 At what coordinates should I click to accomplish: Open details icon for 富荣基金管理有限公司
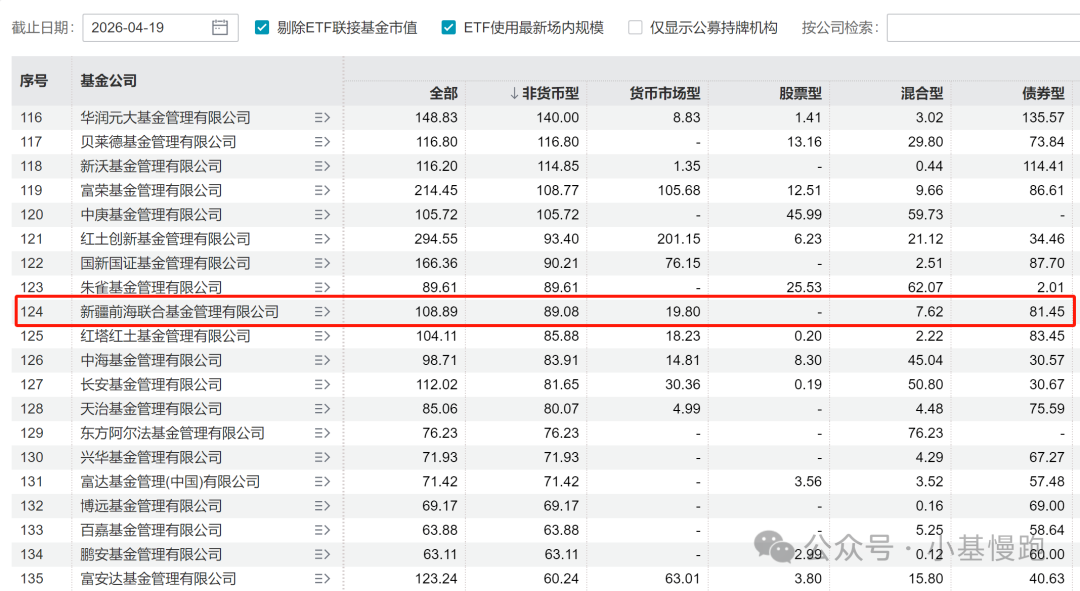[322, 190]
